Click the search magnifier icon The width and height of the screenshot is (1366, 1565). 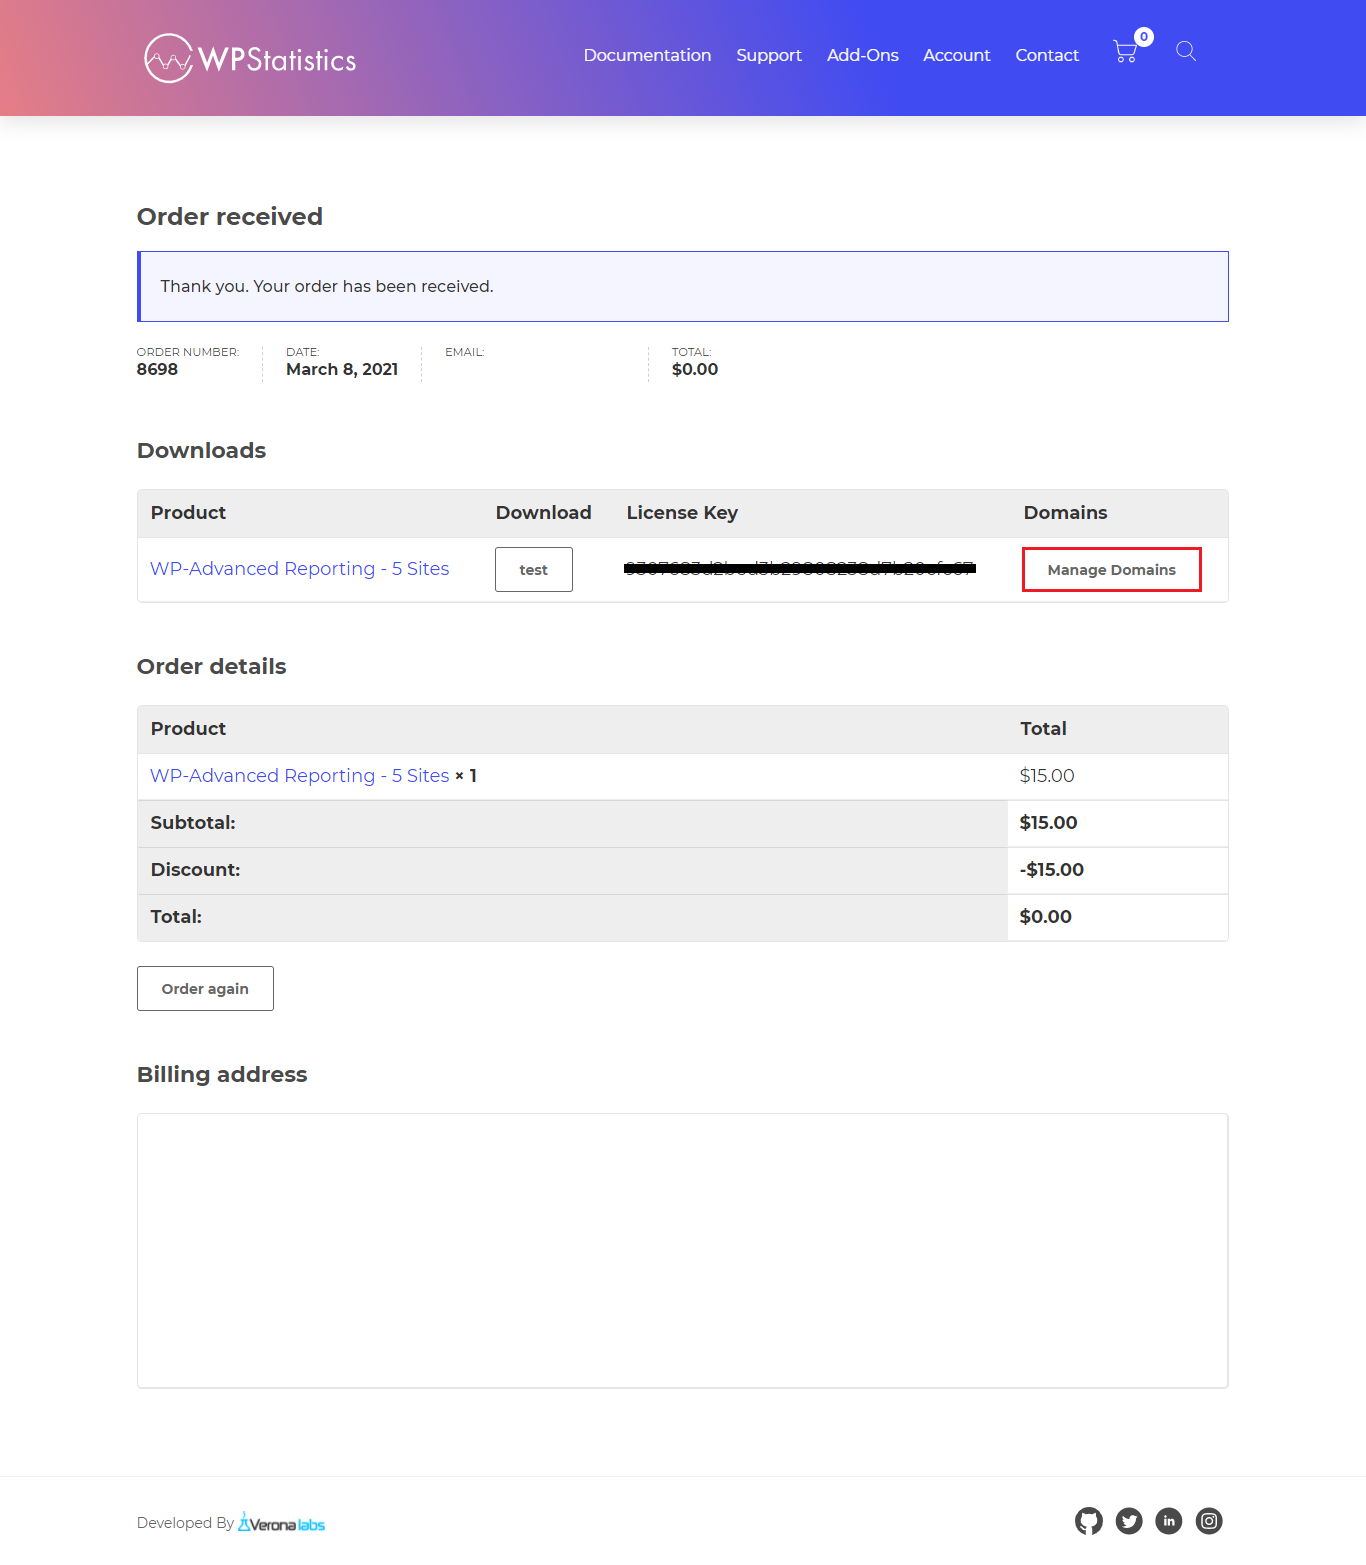(1186, 52)
